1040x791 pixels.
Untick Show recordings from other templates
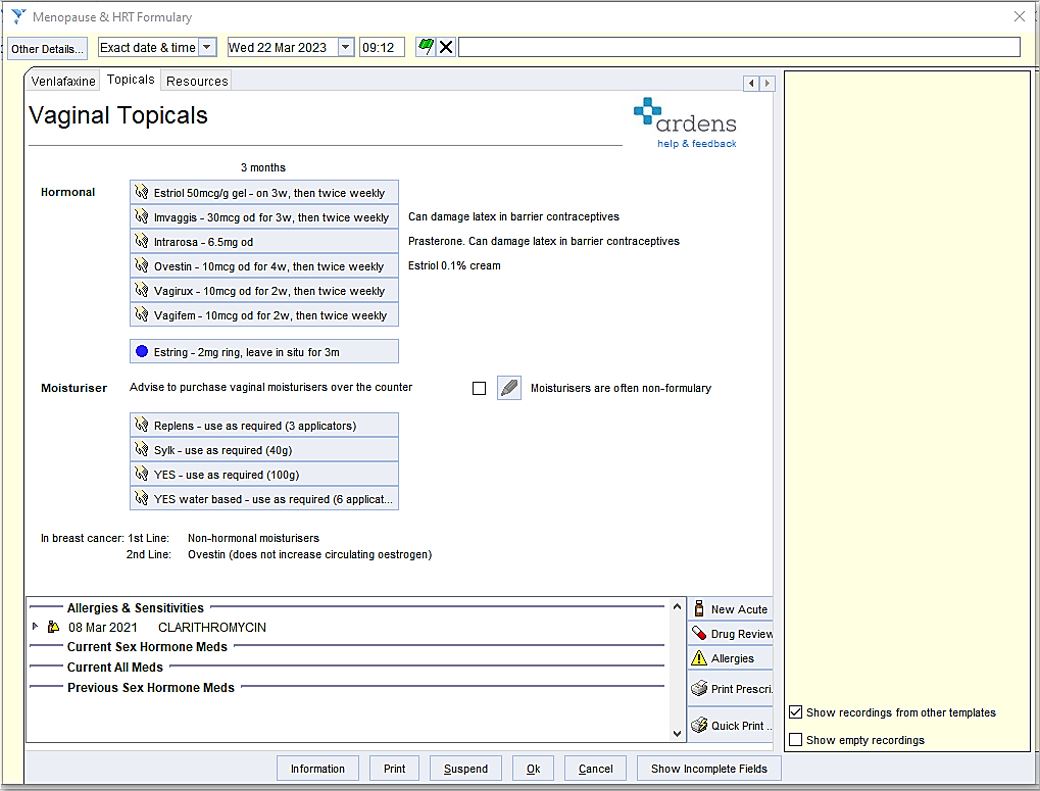coord(796,712)
